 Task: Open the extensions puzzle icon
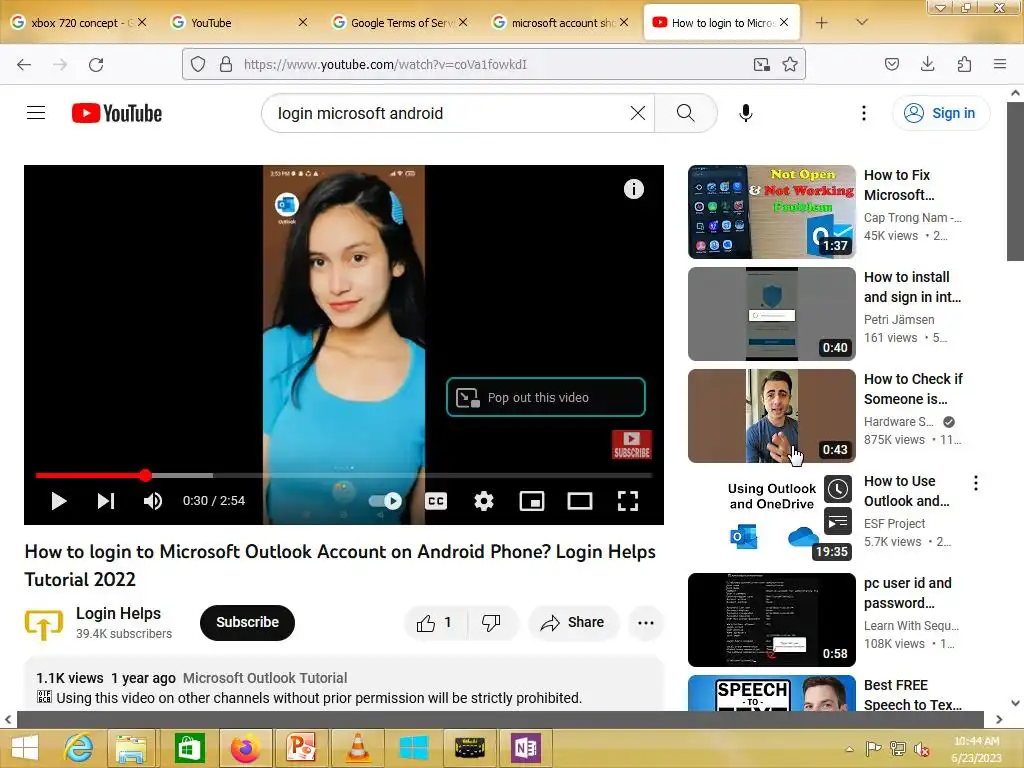(965, 65)
